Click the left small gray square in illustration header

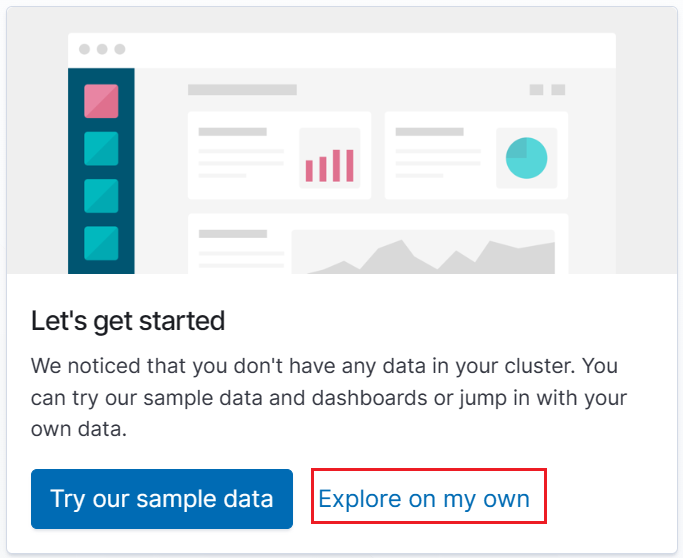pos(536,90)
